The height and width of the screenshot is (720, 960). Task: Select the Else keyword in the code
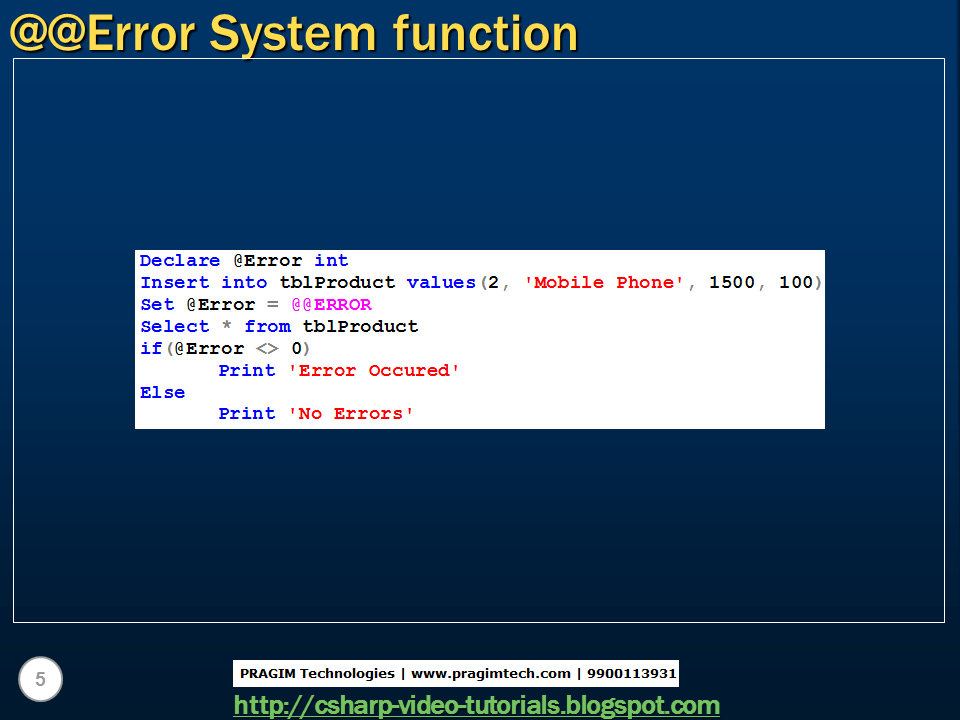162,392
